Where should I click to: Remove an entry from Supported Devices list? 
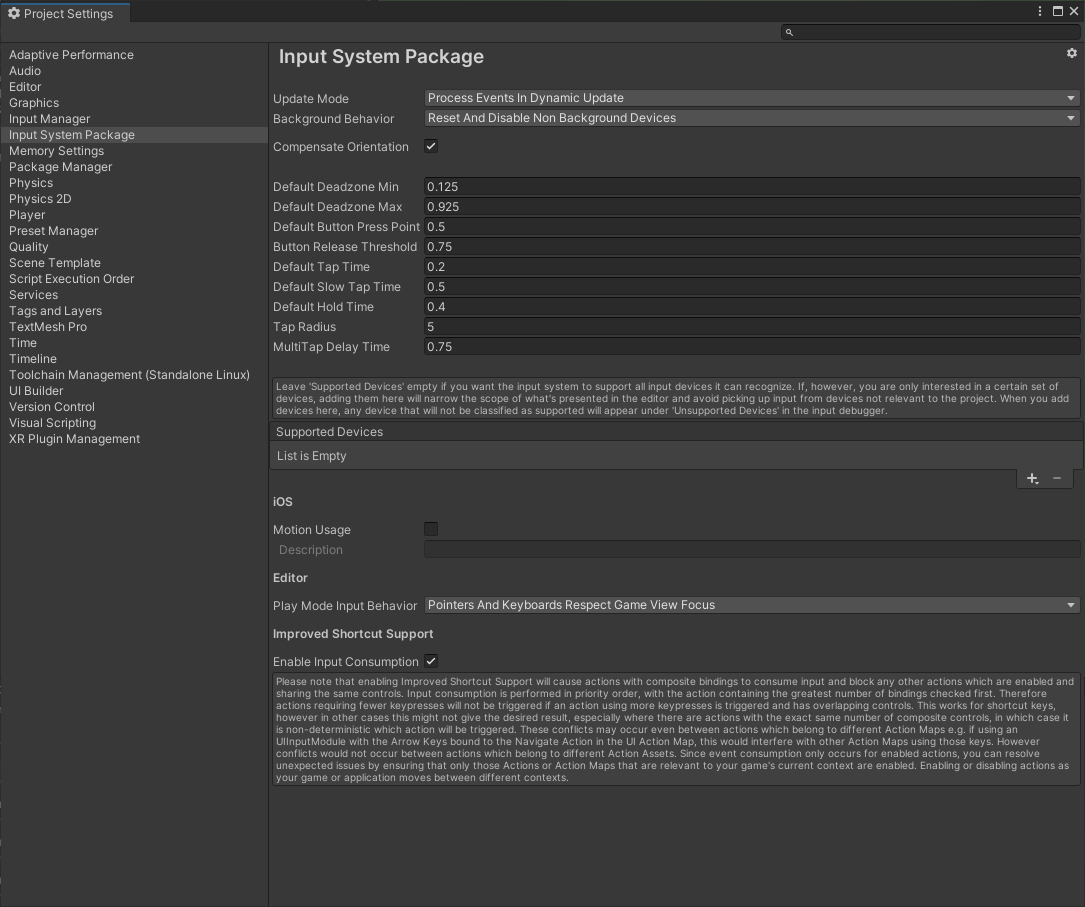click(x=1057, y=478)
